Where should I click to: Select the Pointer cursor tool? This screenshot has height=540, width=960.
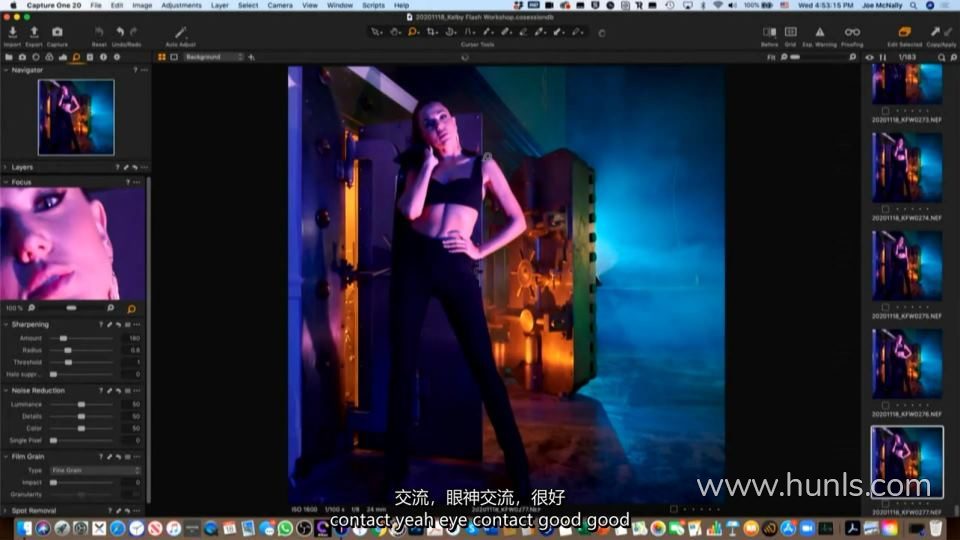[x=376, y=32]
